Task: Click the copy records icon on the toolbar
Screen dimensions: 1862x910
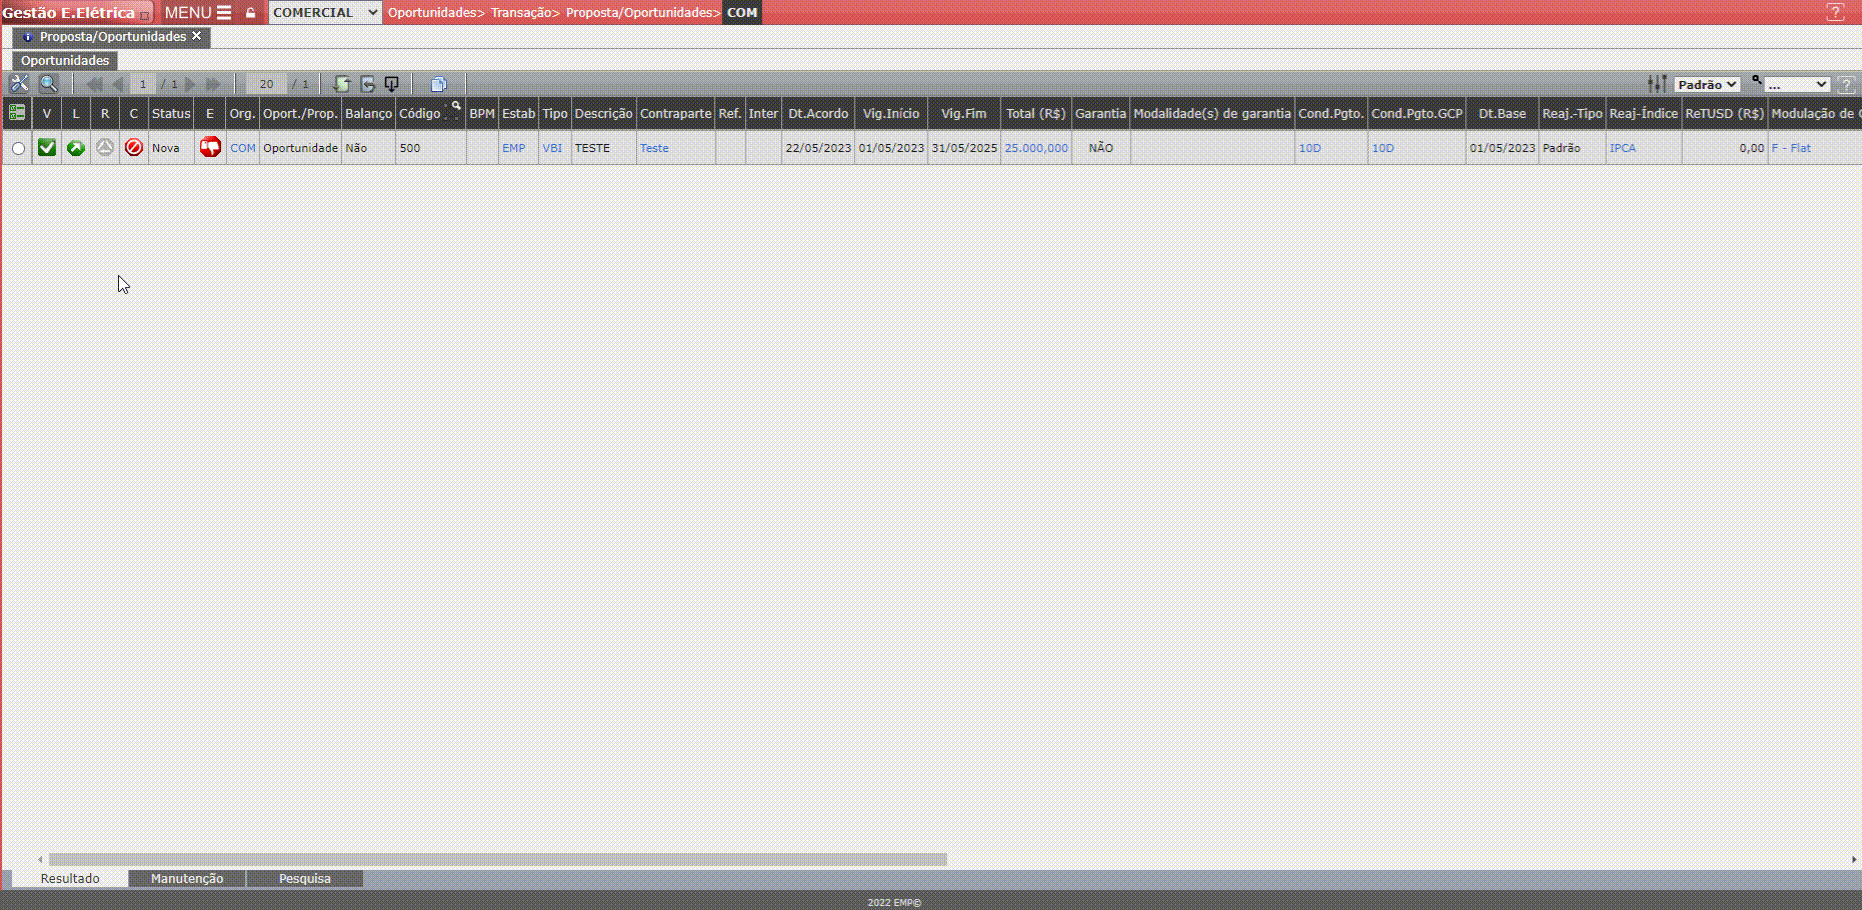Action: click(x=440, y=84)
